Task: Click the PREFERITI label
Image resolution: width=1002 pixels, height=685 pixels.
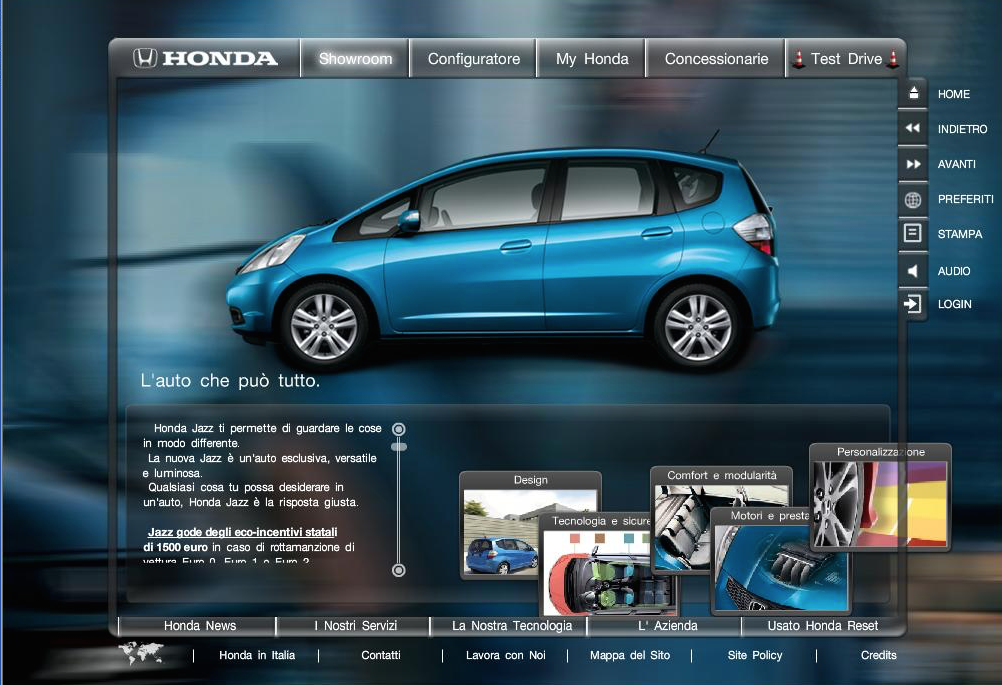Action: point(966,199)
